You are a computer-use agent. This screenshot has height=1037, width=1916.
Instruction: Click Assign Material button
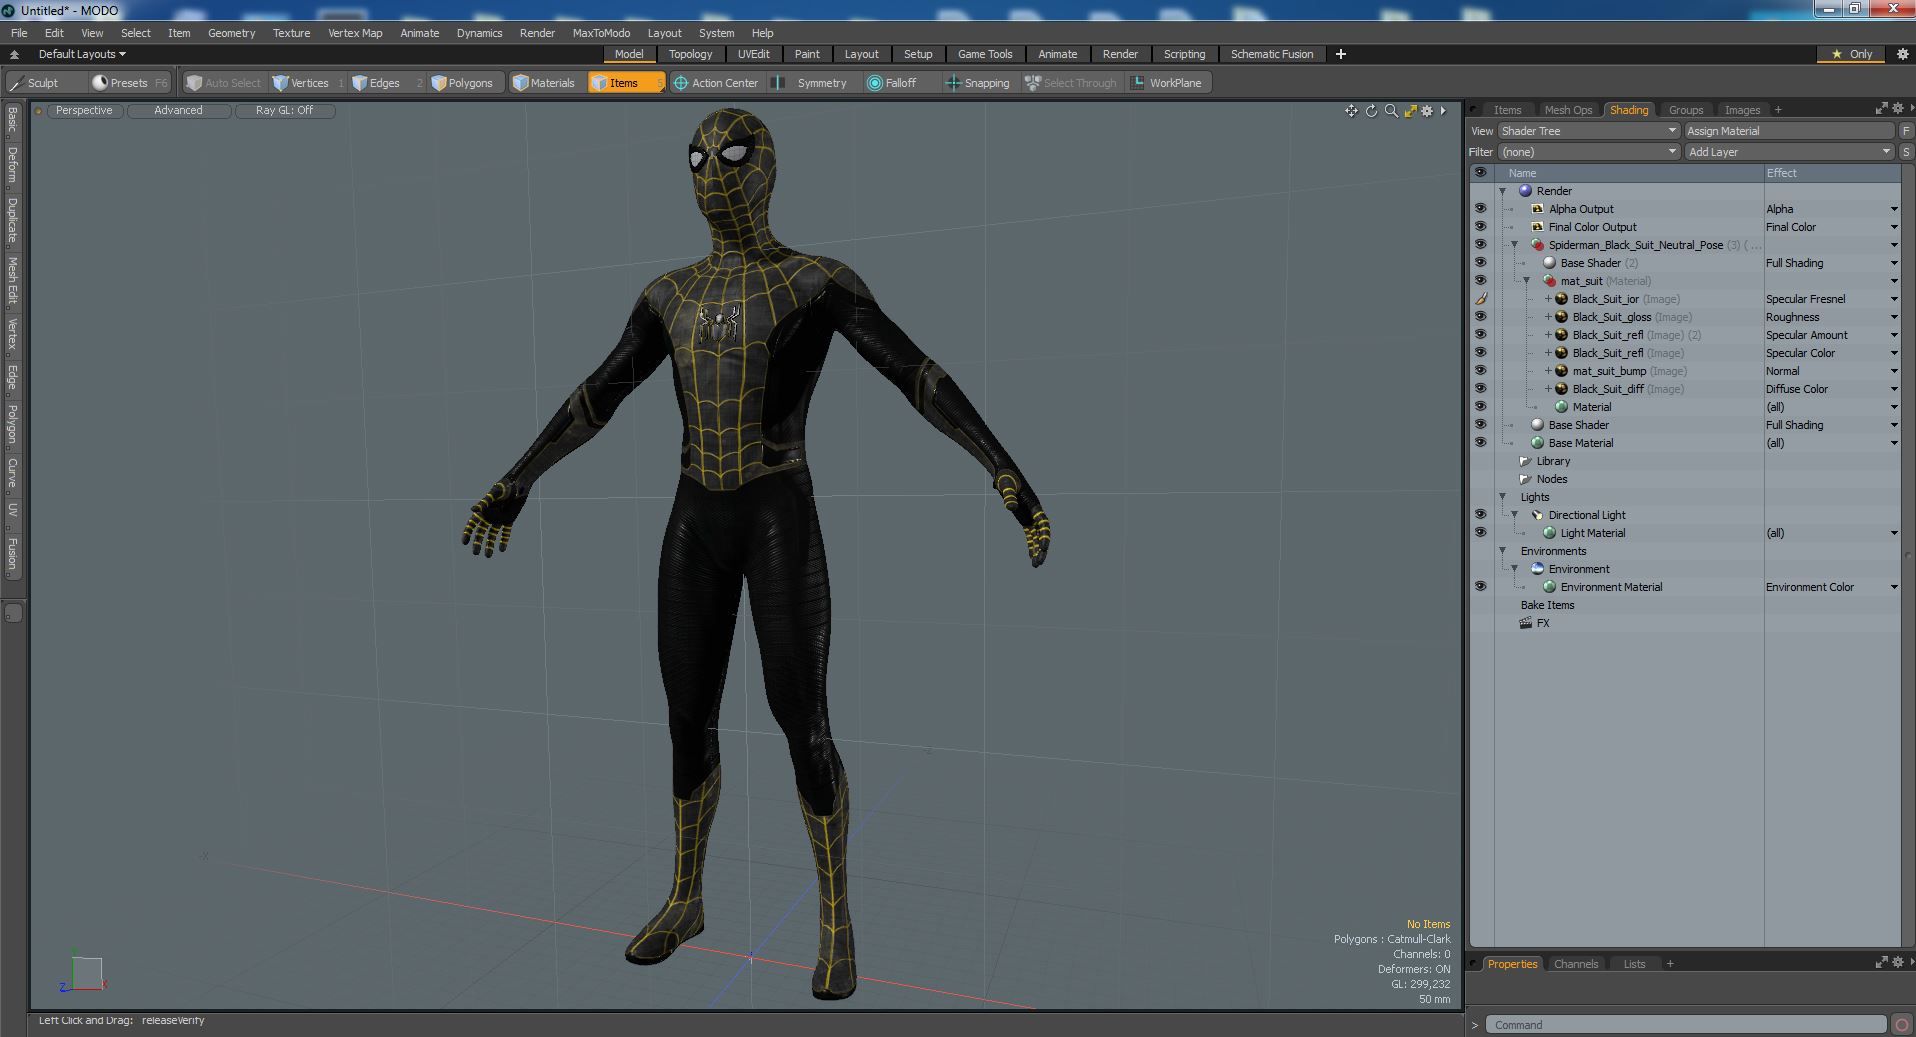tap(1789, 131)
